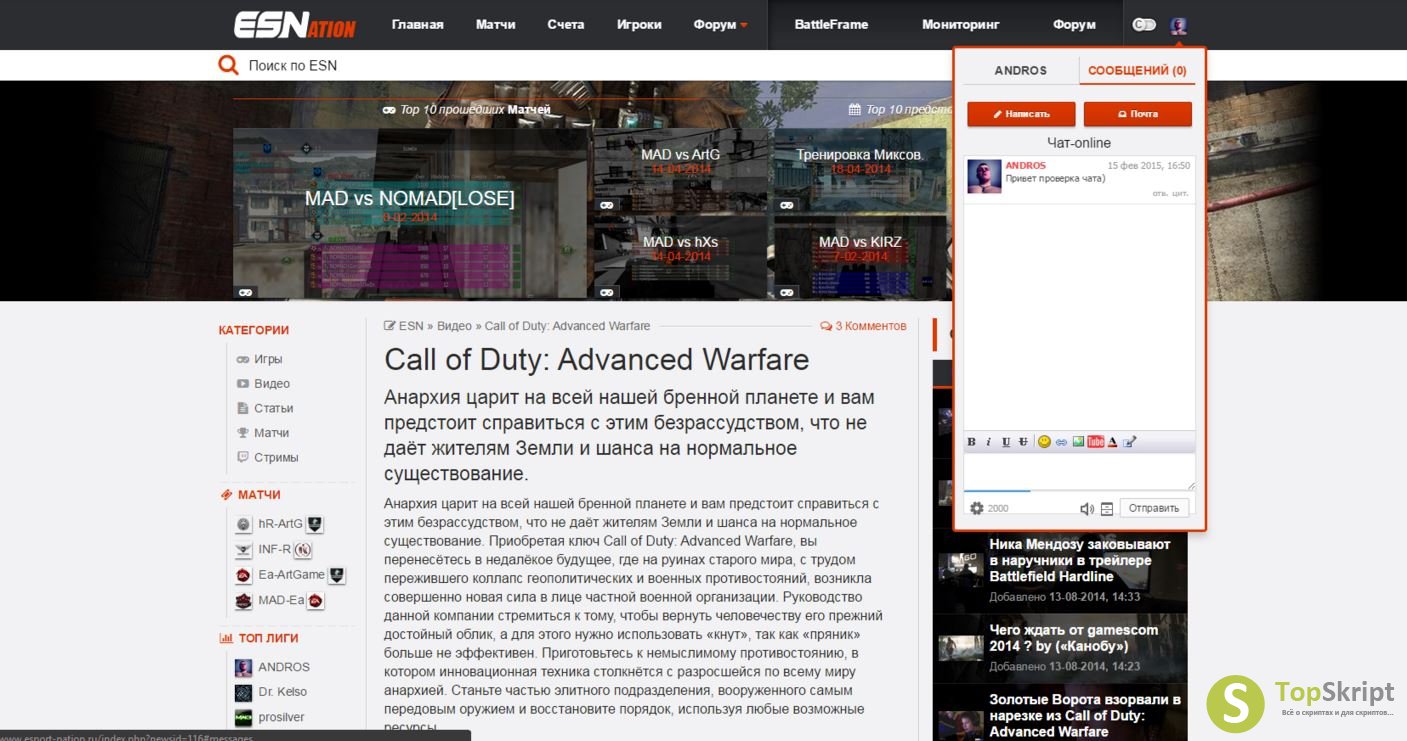Open BattleFrame in the navigation bar
The width and height of the screenshot is (1407, 741).
tap(831, 24)
